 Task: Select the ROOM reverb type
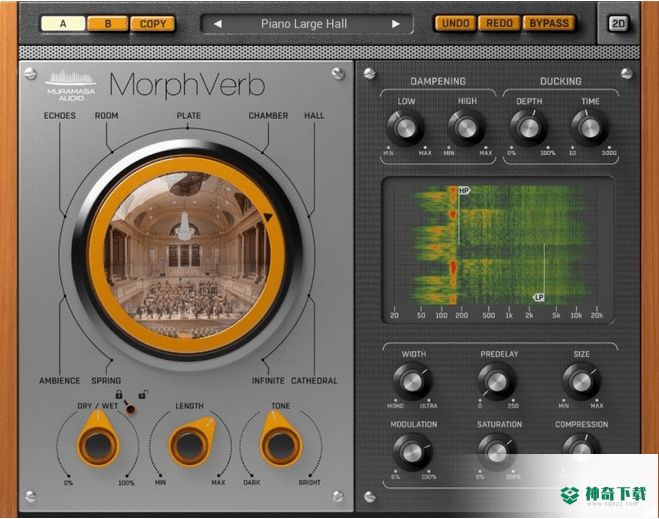[106, 116]
